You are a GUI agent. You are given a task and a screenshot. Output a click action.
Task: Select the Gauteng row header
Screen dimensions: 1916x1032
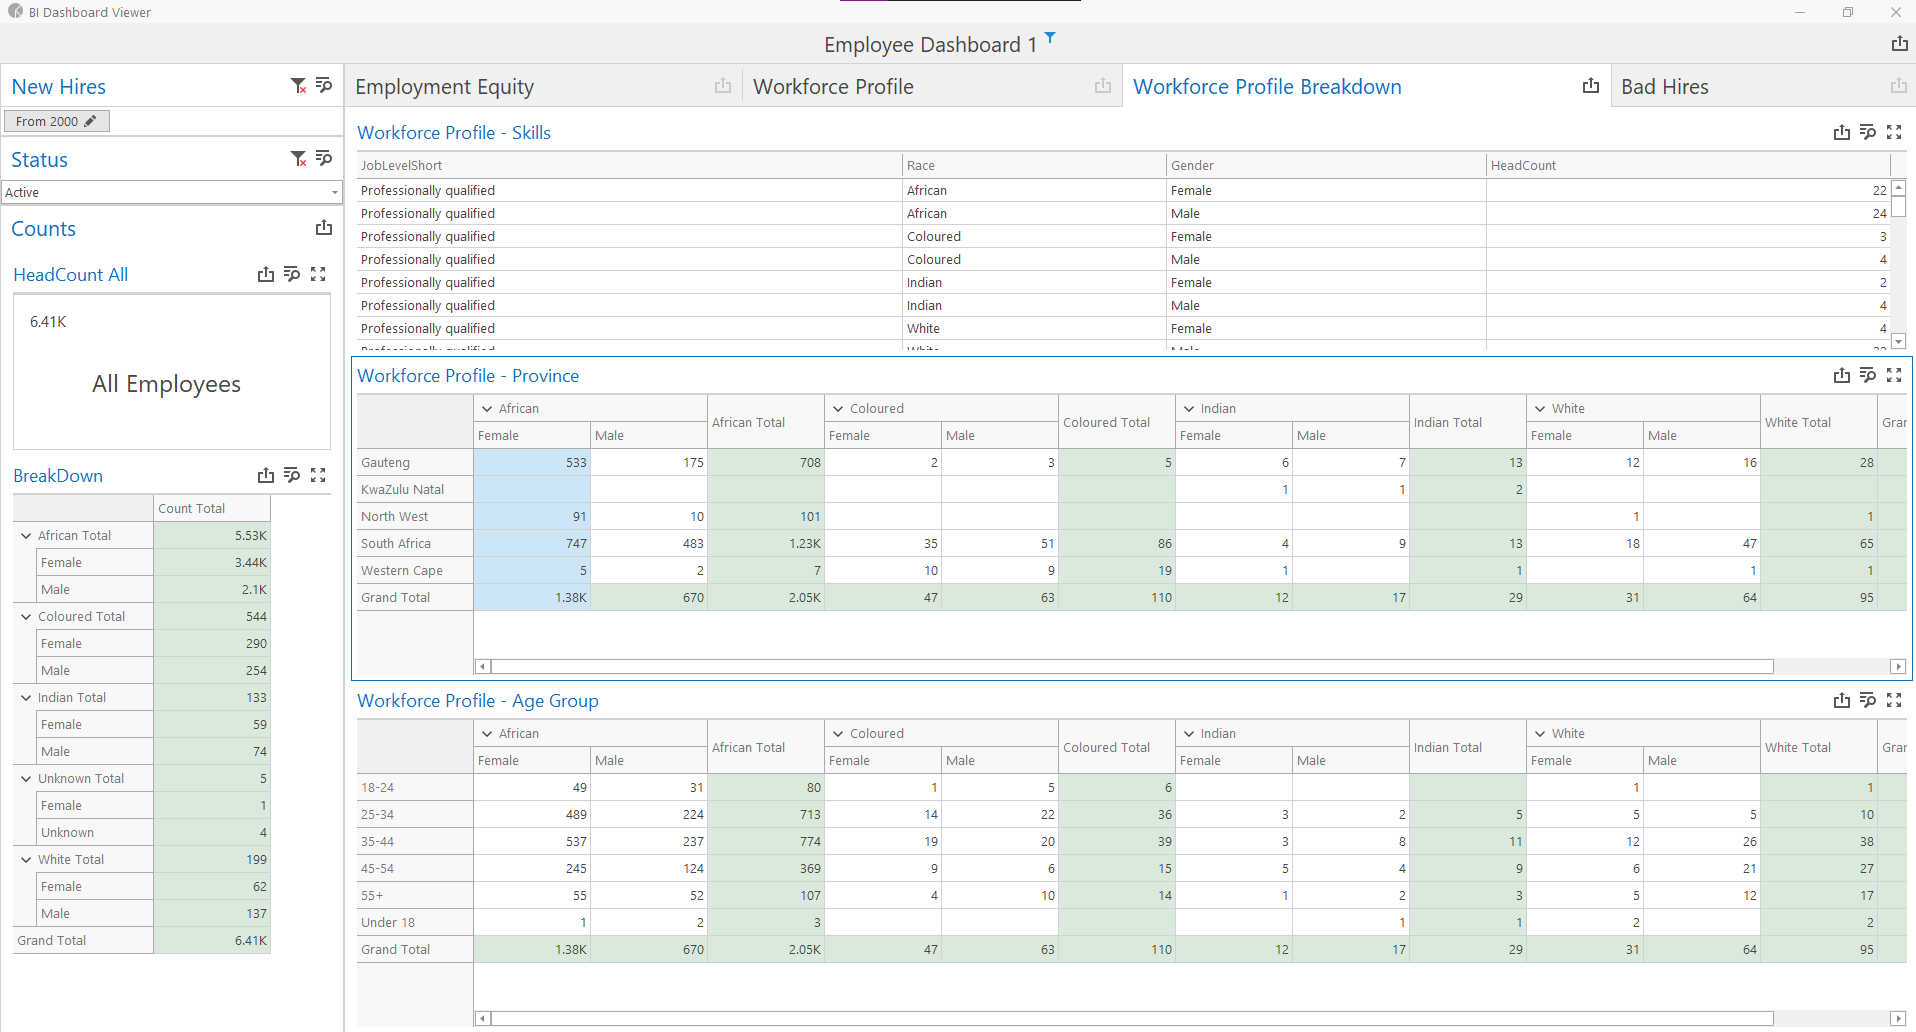click(415, 462)
